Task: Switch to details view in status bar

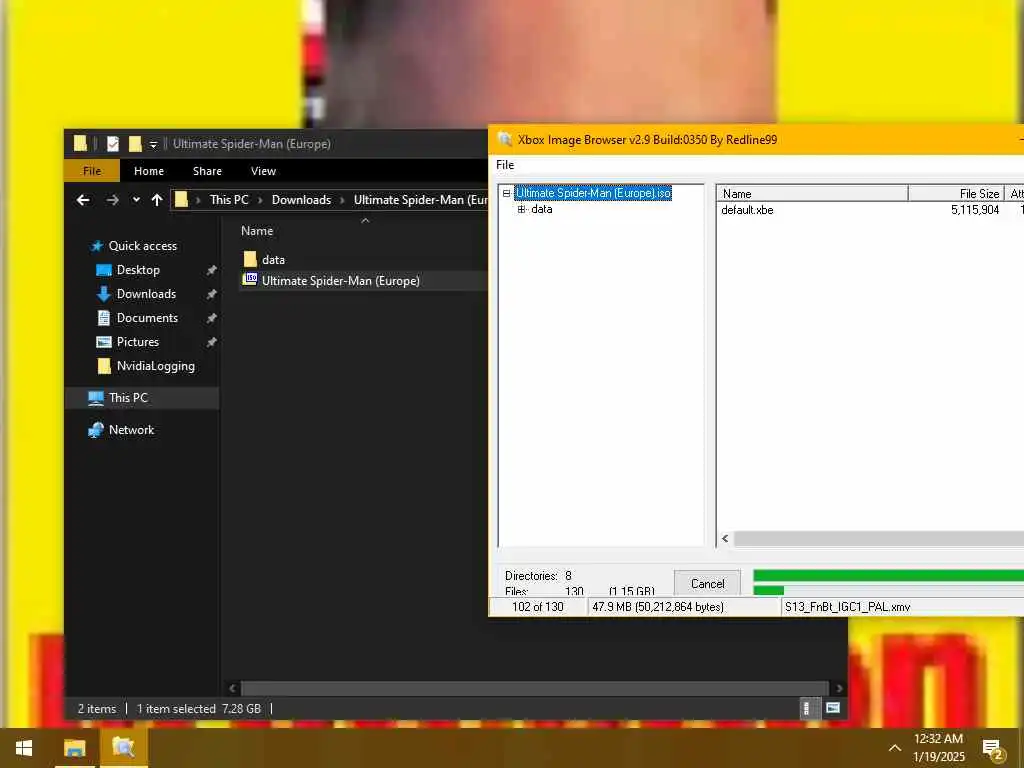Action: [x=808, y=708]
